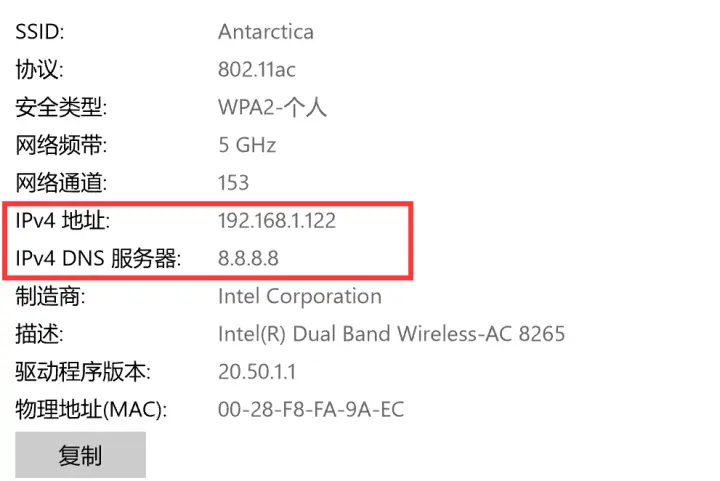The image size is (720, 481).
Task: Click the driver version 20.50.1.1
Action: pos(257,372)
